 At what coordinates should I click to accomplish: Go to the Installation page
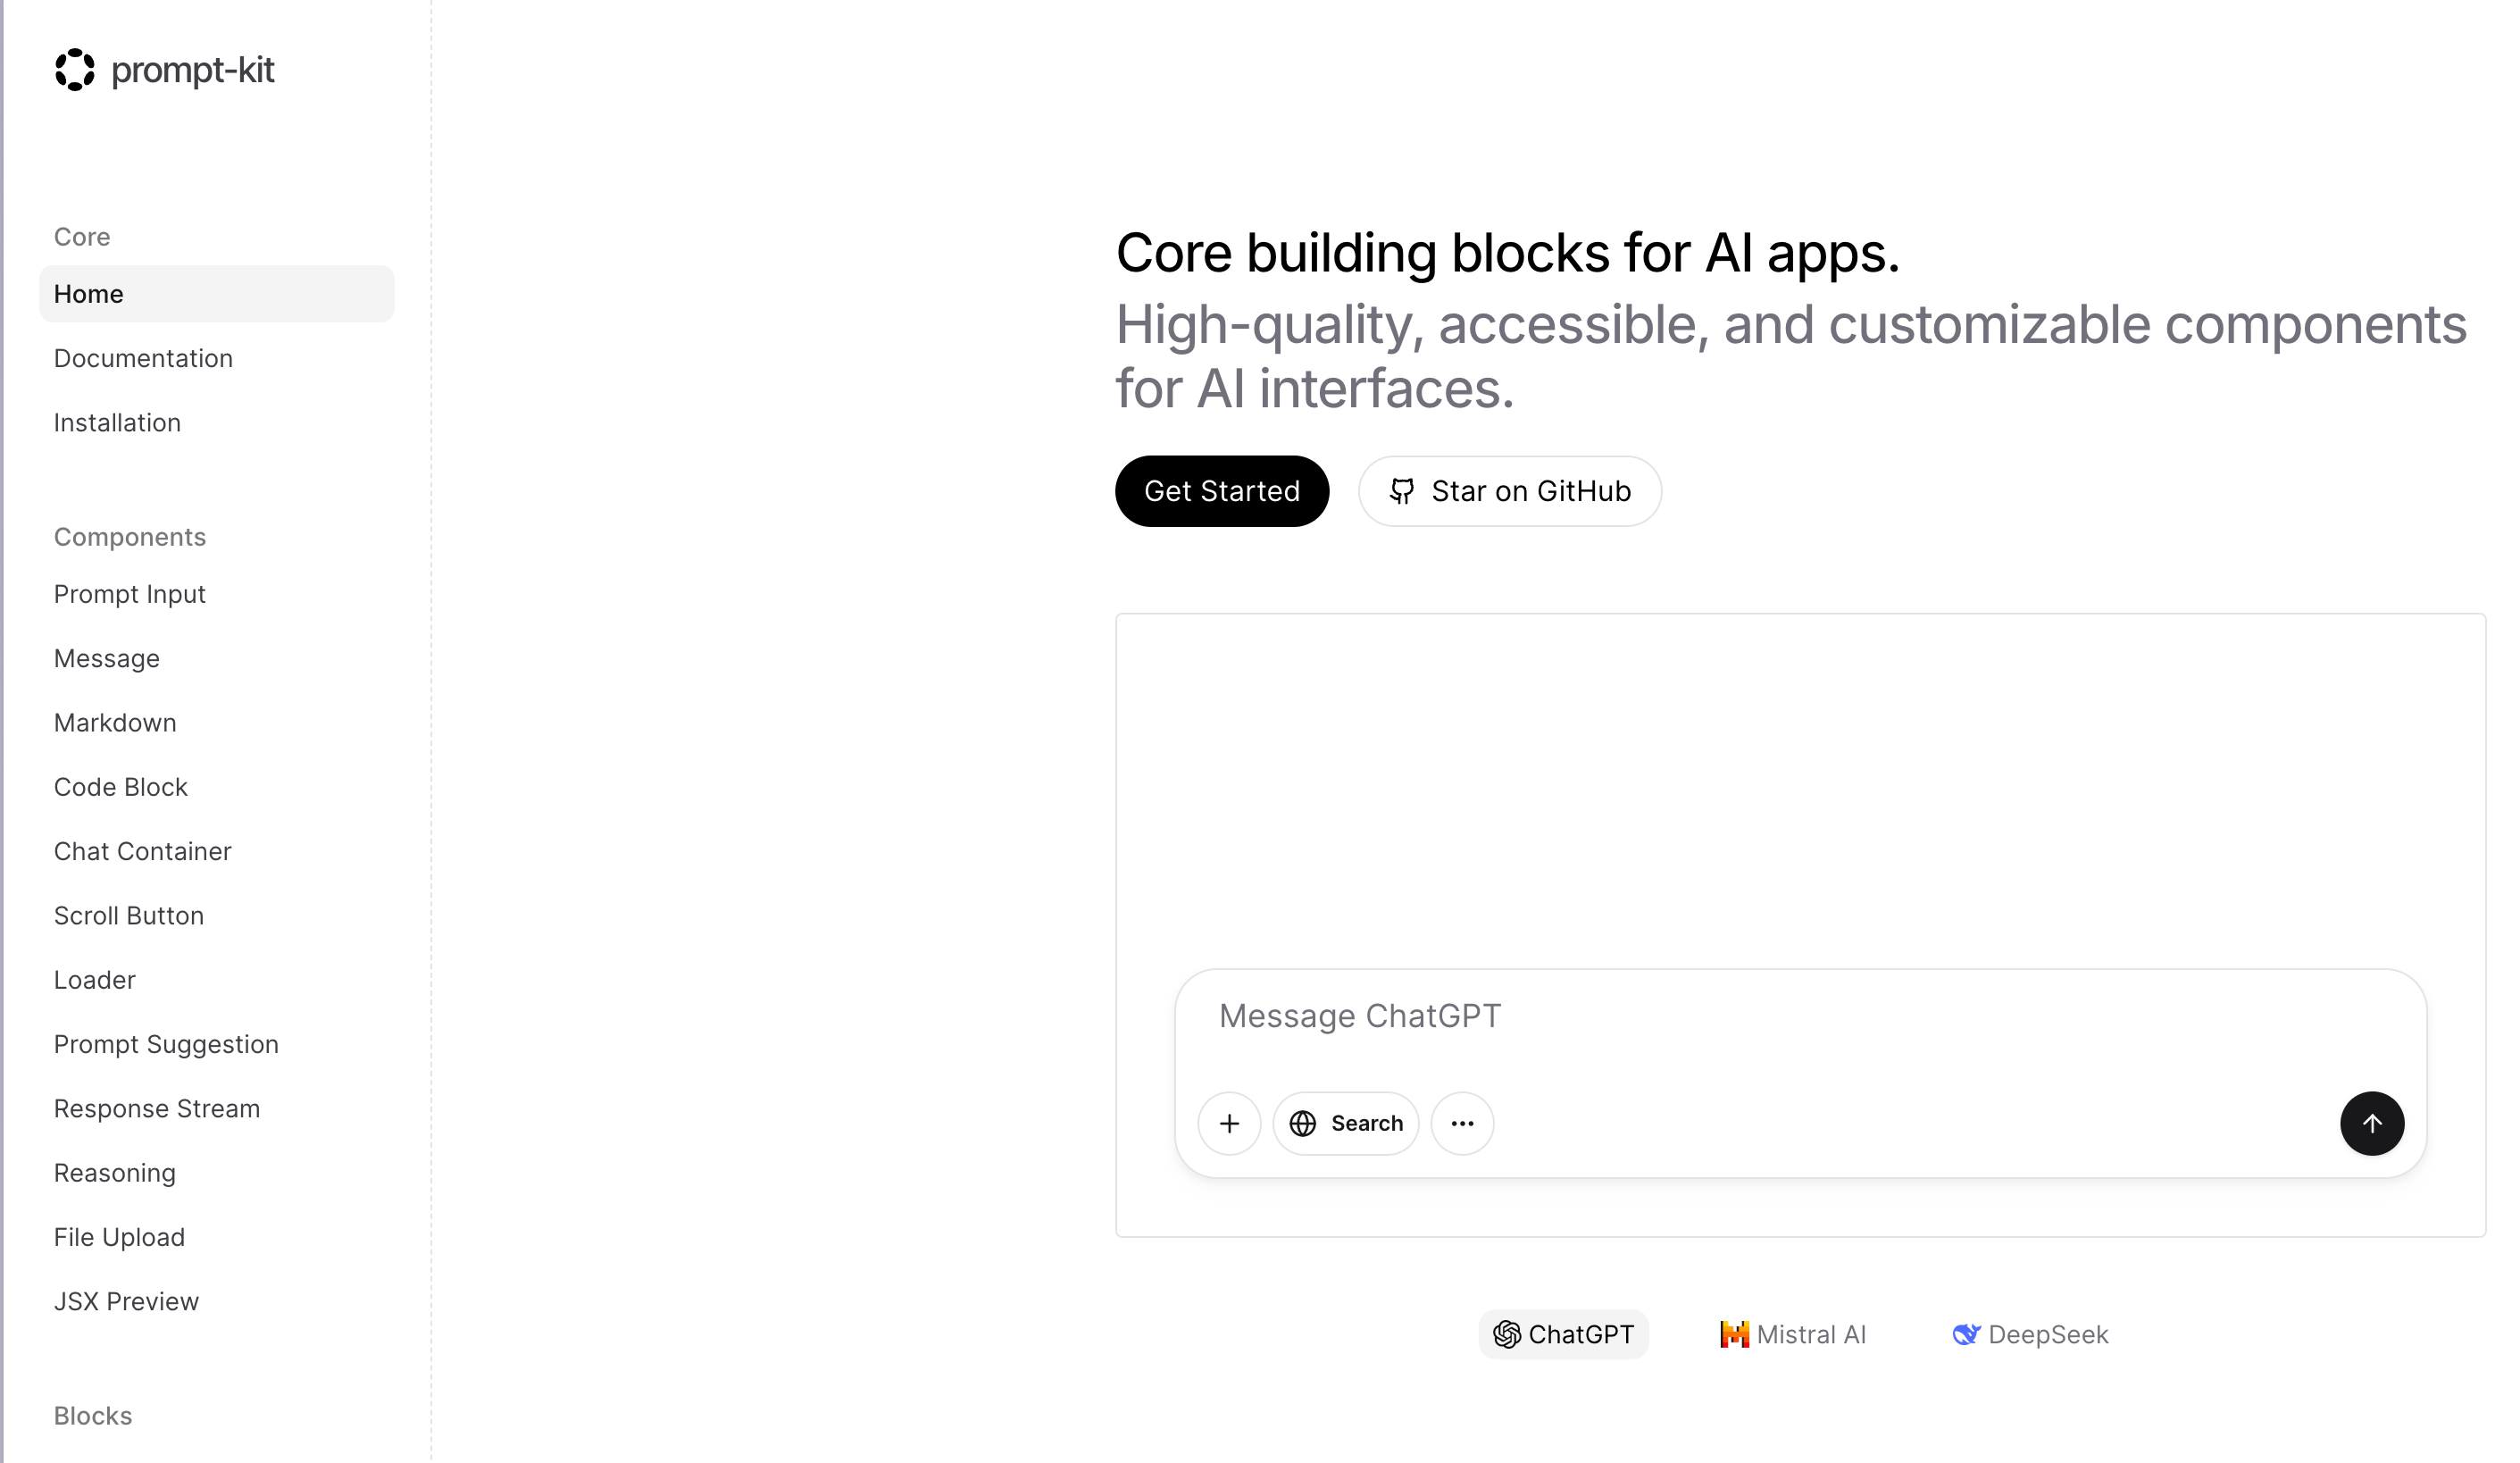pyautogui.click(x=117, y=422)
